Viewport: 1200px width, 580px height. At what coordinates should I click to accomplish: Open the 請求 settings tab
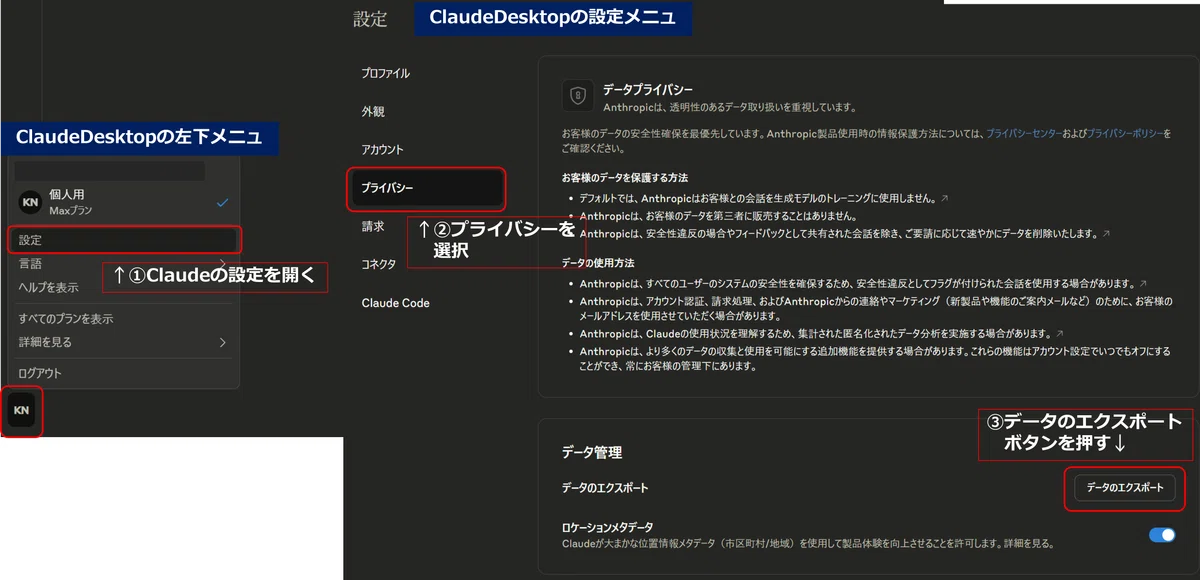click(373, 227)
